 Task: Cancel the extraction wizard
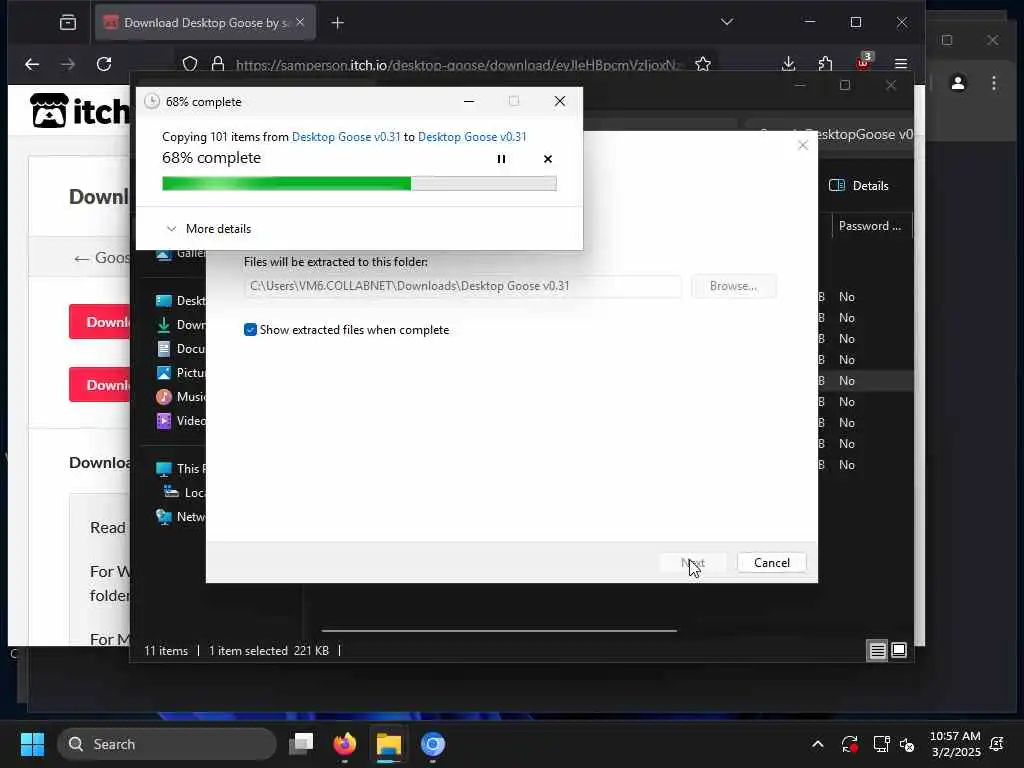[771, 563]
